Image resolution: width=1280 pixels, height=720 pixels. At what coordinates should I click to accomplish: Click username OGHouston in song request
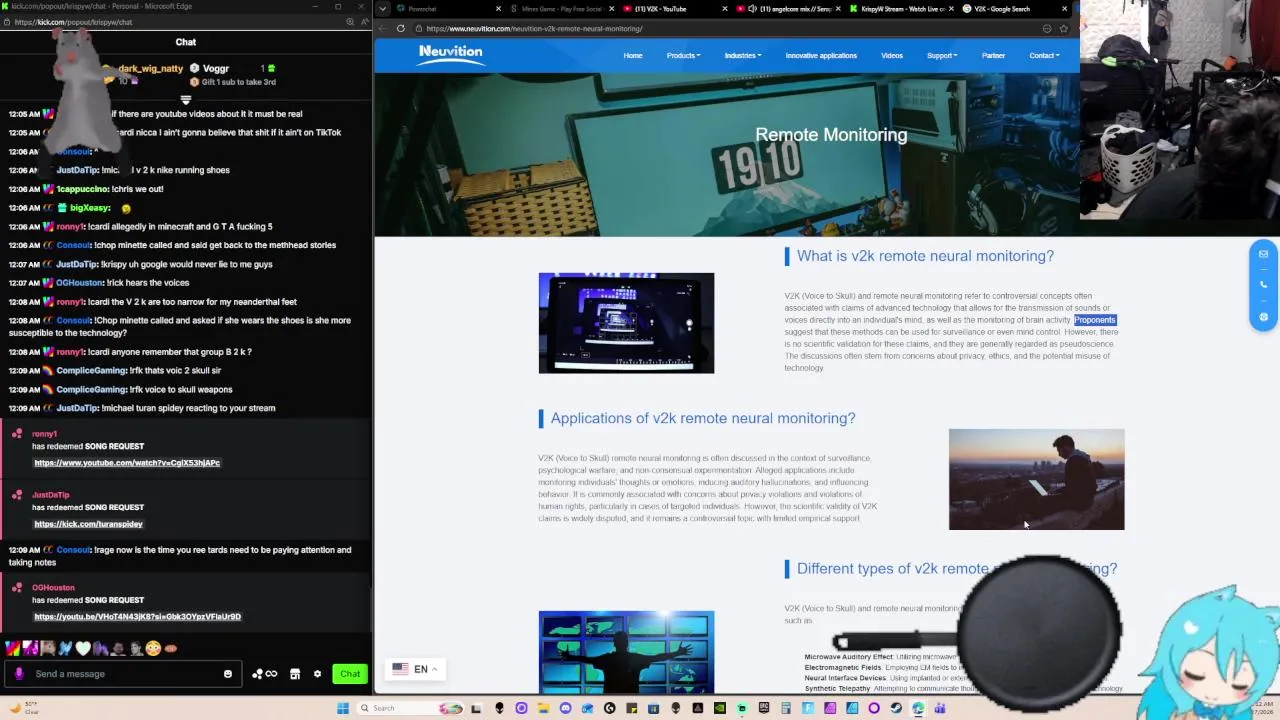(53, 588)
